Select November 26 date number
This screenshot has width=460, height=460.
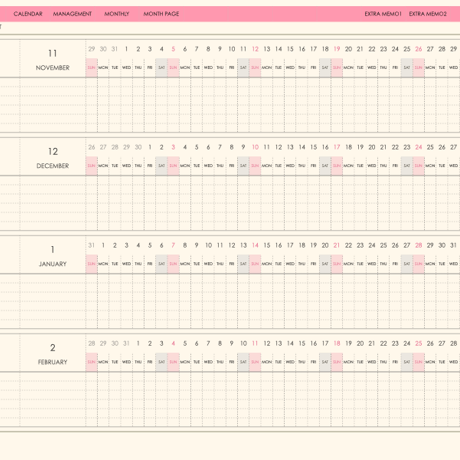click(419, 49)
